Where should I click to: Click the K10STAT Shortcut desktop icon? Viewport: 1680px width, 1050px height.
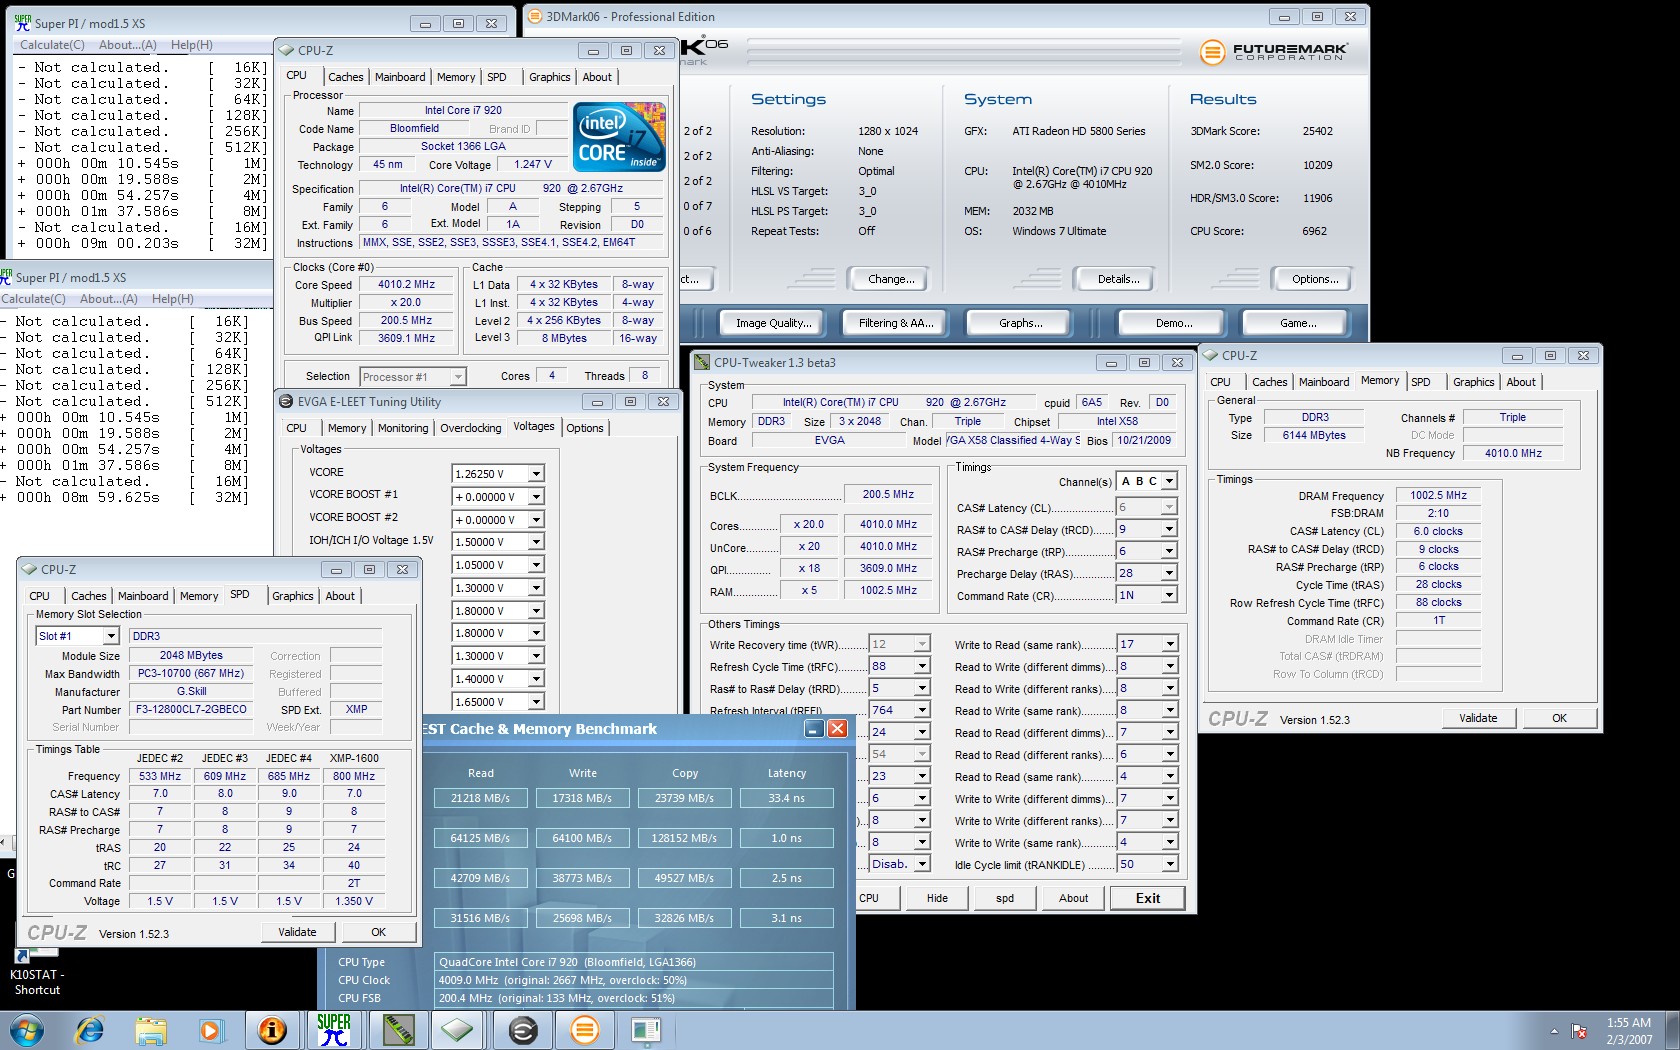click(36, 970)
